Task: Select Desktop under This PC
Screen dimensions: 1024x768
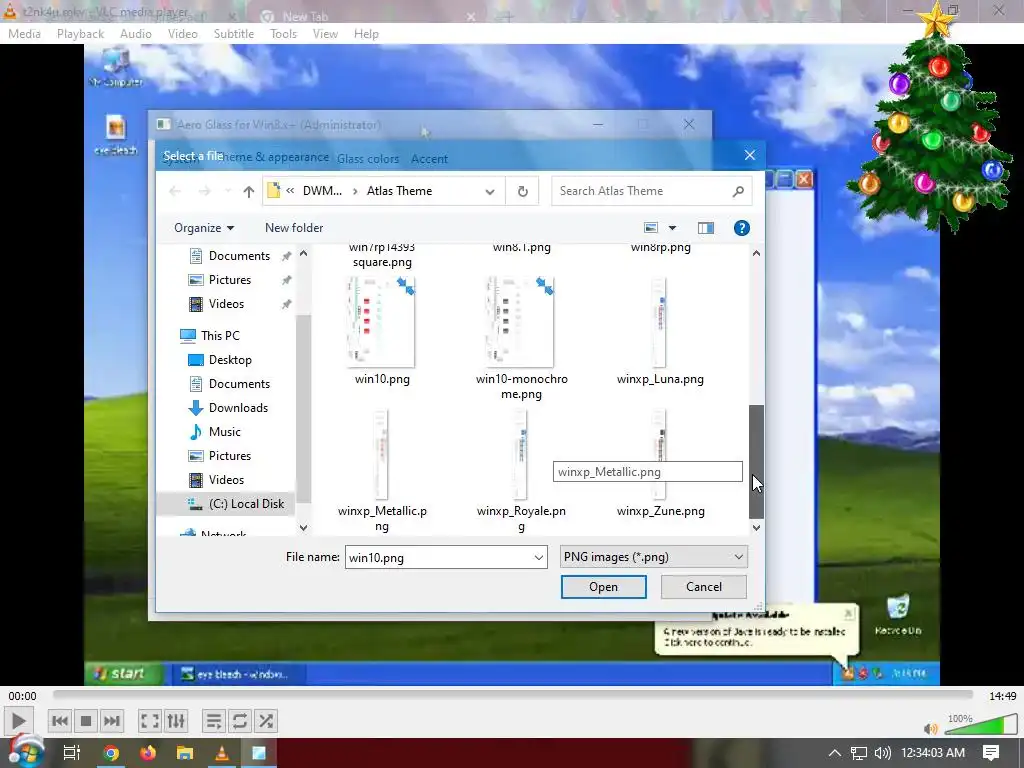Action: click(x=219, y=360)
